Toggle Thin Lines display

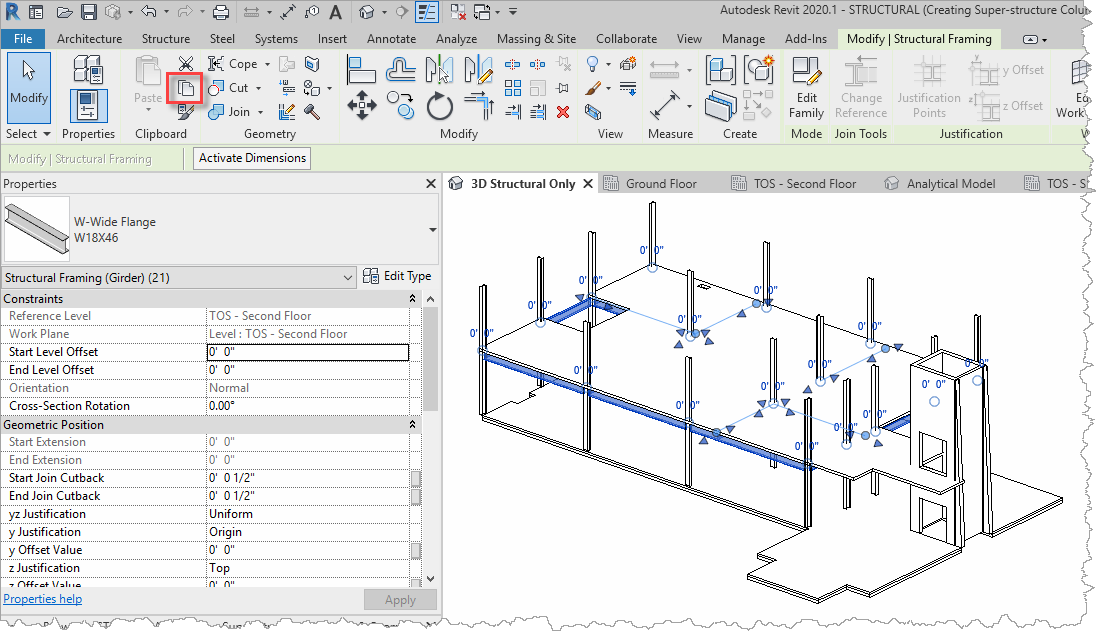tap(426, 12)
